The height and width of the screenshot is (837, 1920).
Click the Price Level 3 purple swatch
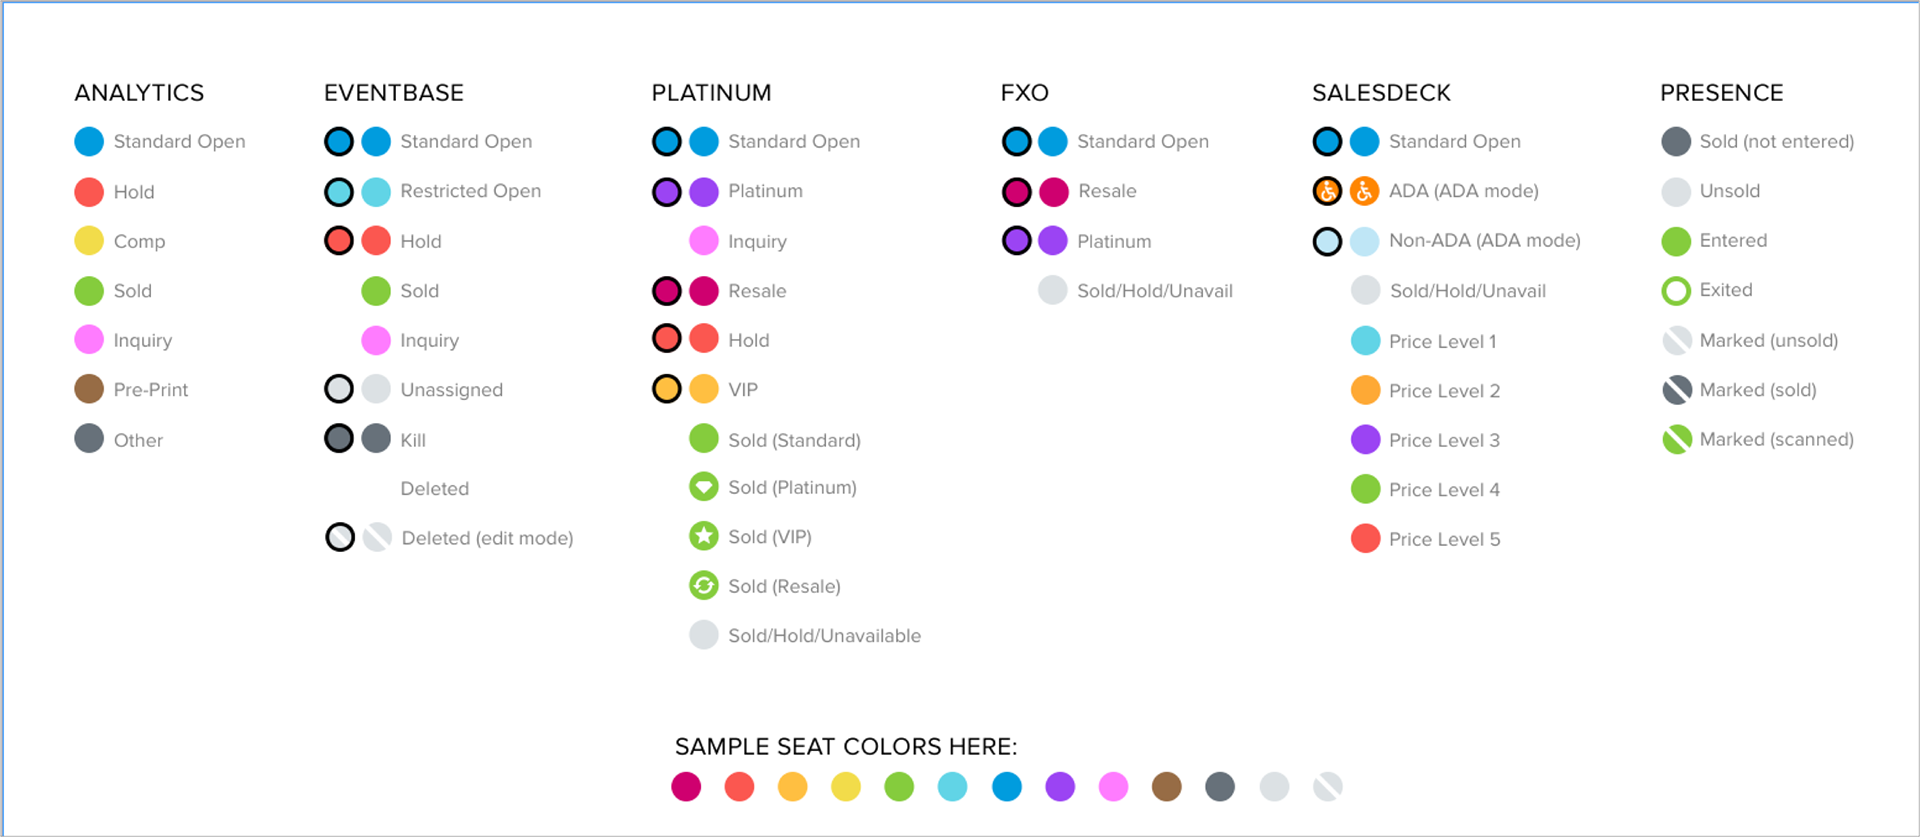(x=1365, y=439)
